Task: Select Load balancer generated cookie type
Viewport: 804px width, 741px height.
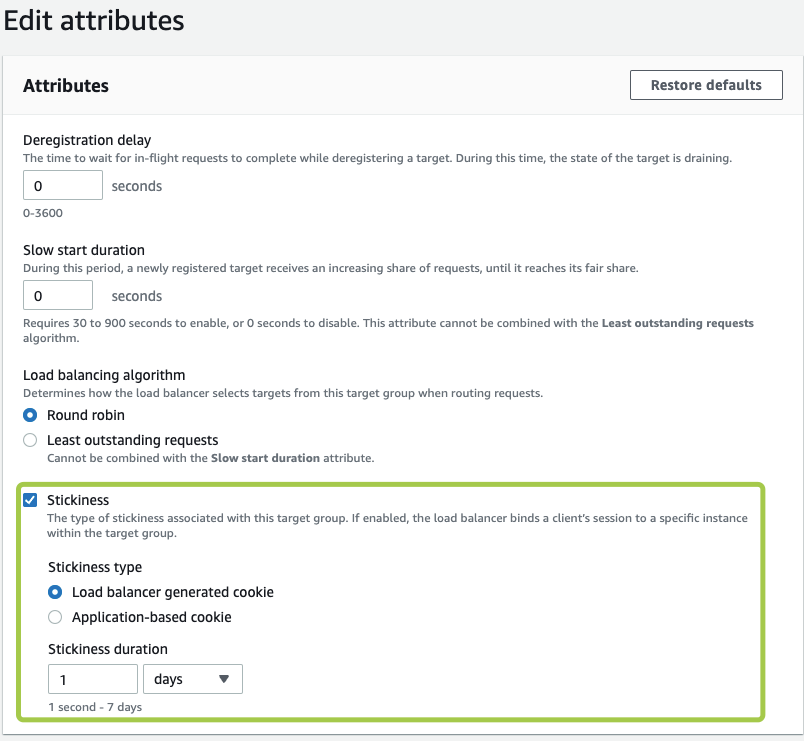Action: 56,592
